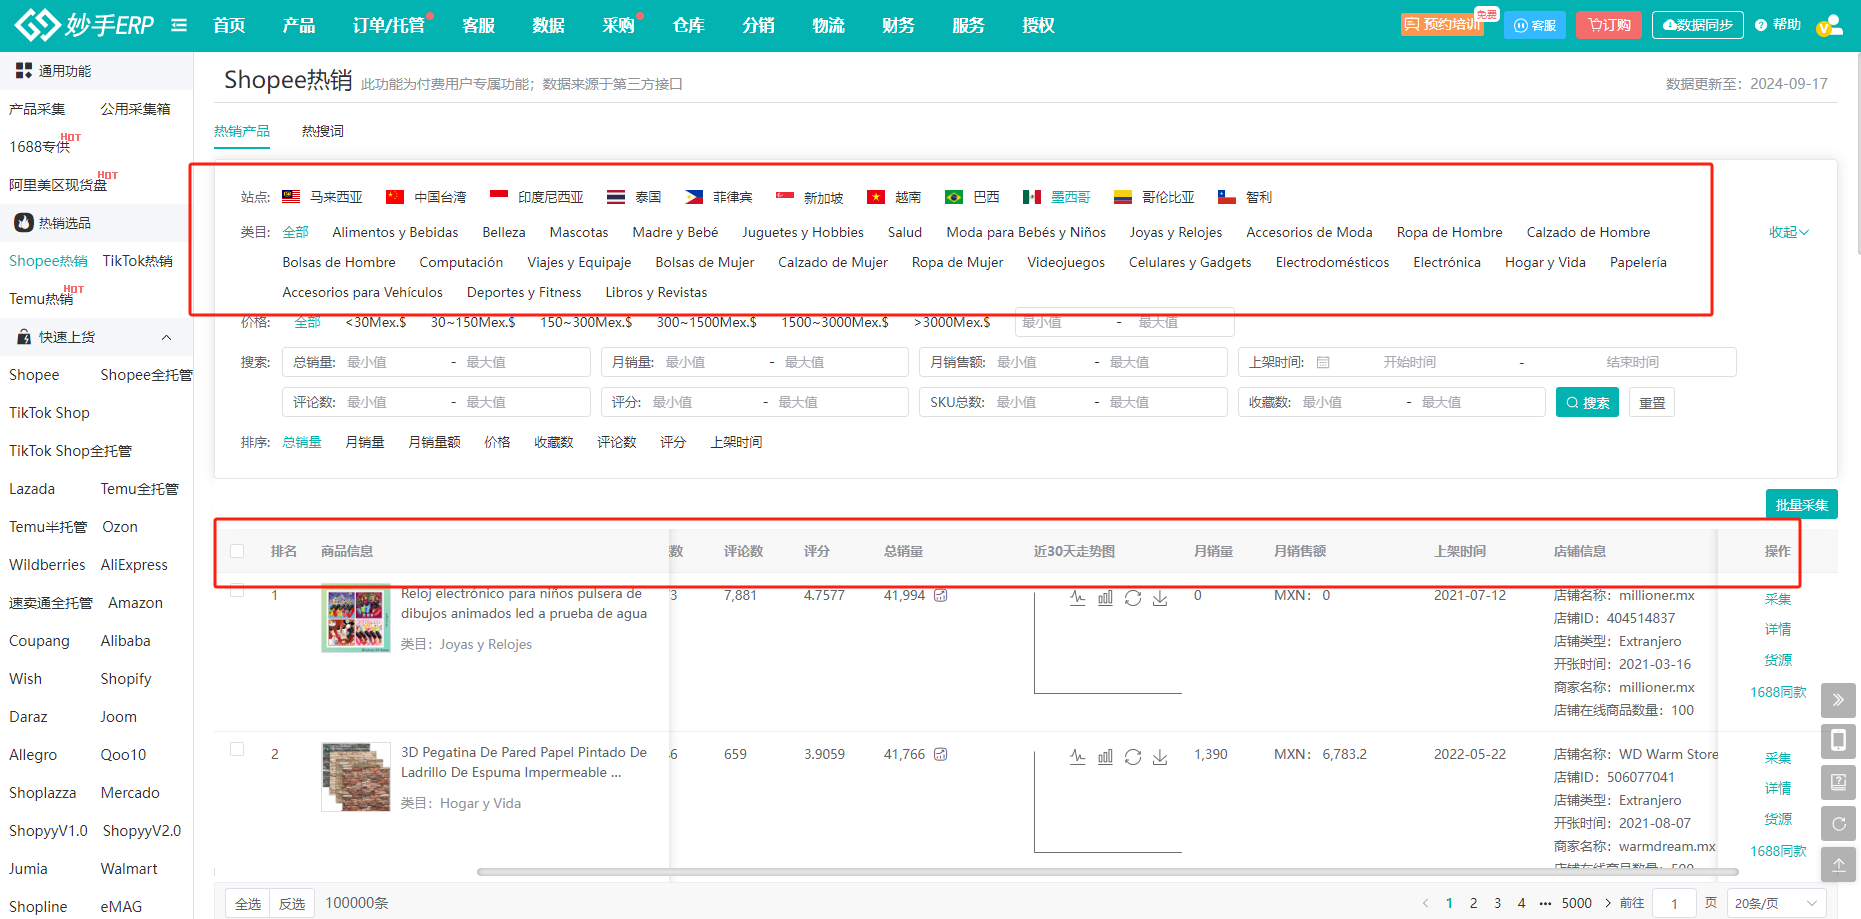Collapse the filter panel with 收起
The image size is (1861, 919).
[x=1788, y=232]
